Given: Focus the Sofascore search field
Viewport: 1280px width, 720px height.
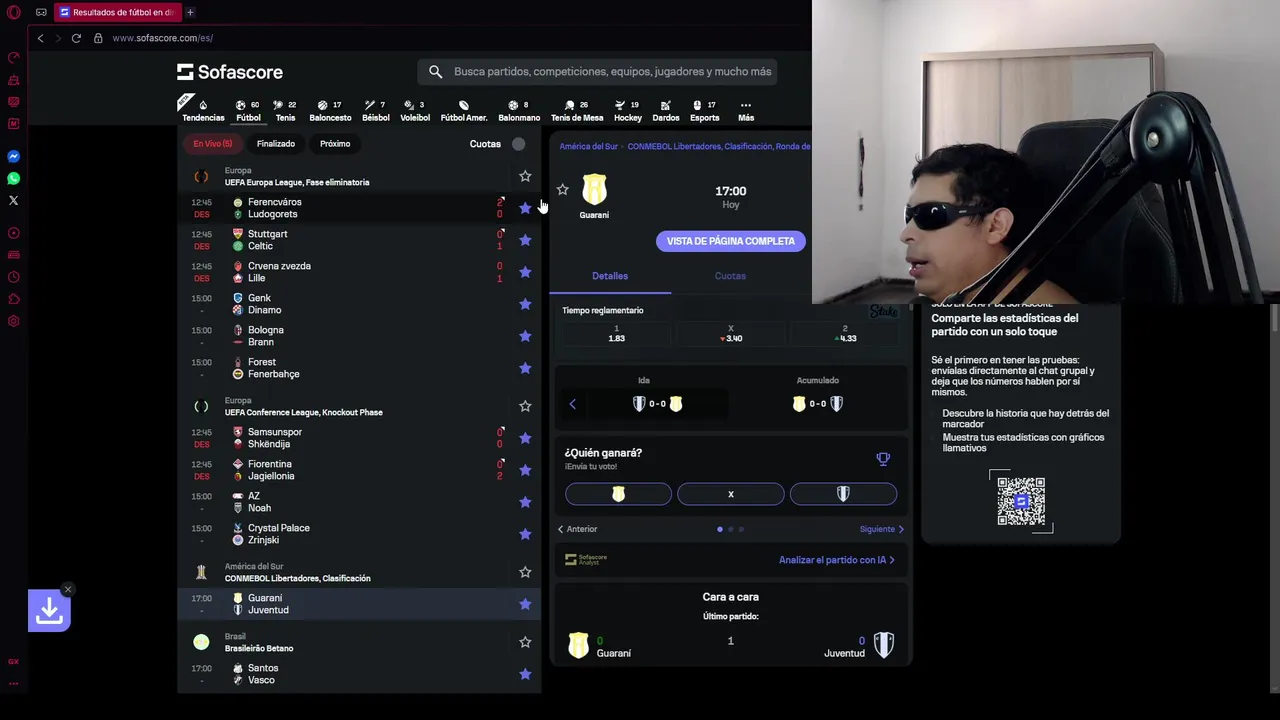Looking at the screenshot, I should pyautogui.click(x=597, y=72).
